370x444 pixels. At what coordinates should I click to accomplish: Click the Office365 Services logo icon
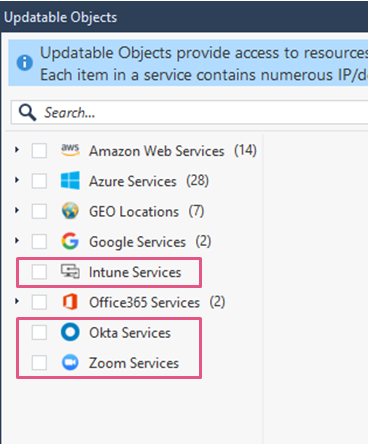click(x=70, y=302)
